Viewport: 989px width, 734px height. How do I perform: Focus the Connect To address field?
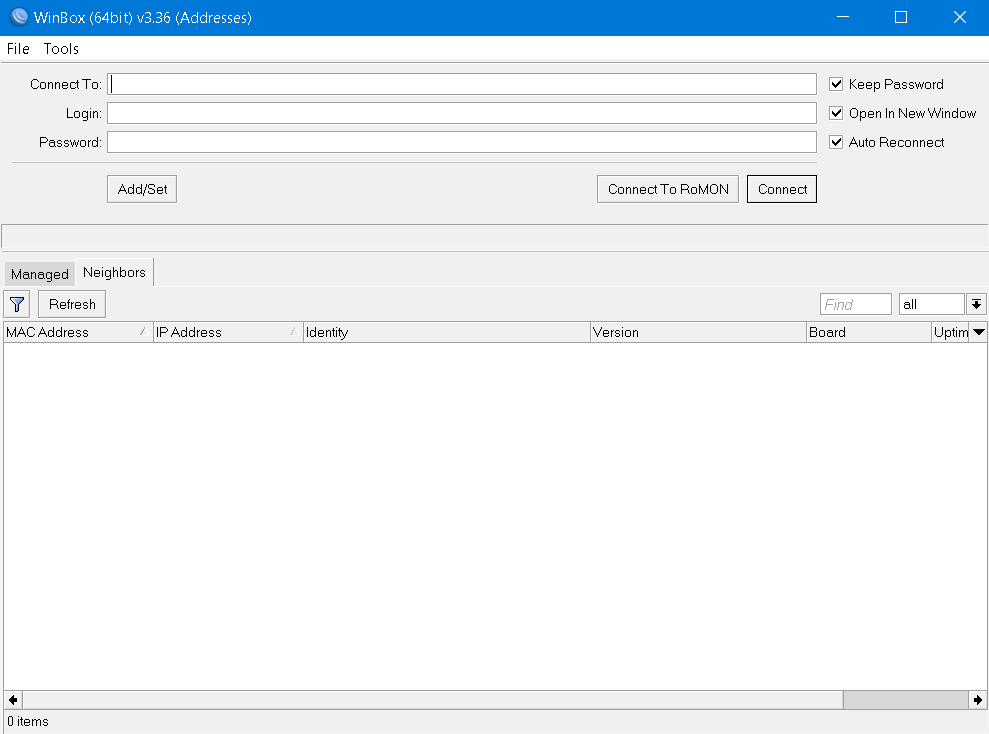click(x=462, y=84)
